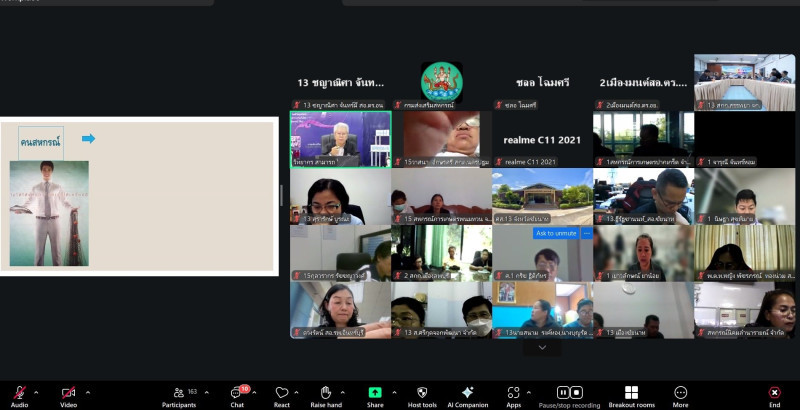The height and width of the screenshot is (410, 800).
Task: Launch the AI Companion
Action: coord(467,393)
